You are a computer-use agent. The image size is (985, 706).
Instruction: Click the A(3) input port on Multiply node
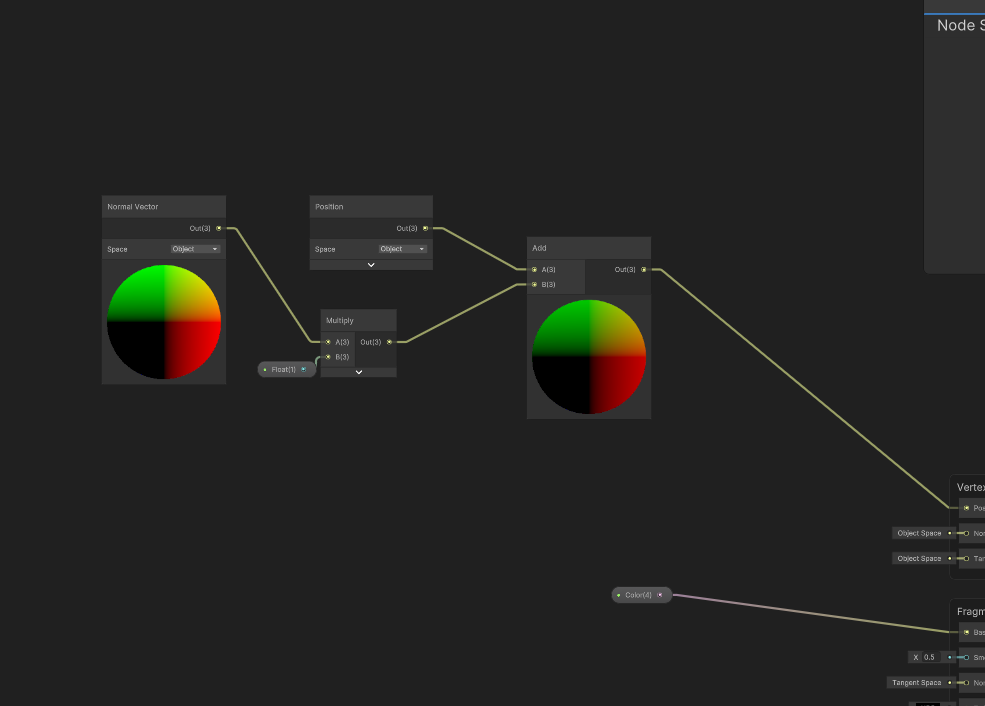pos(328,342)
